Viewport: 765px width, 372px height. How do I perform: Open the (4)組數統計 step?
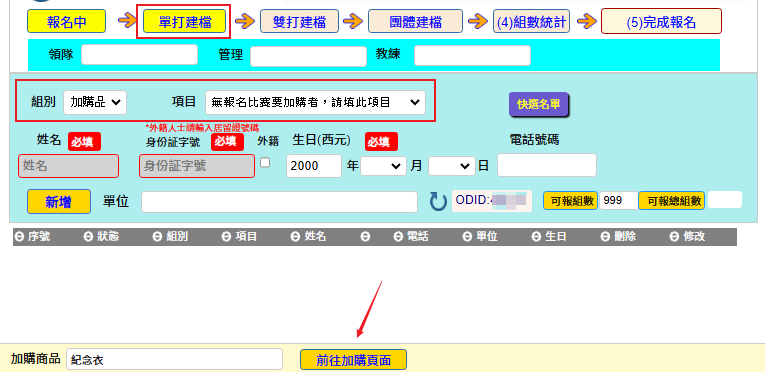[531, 22]
